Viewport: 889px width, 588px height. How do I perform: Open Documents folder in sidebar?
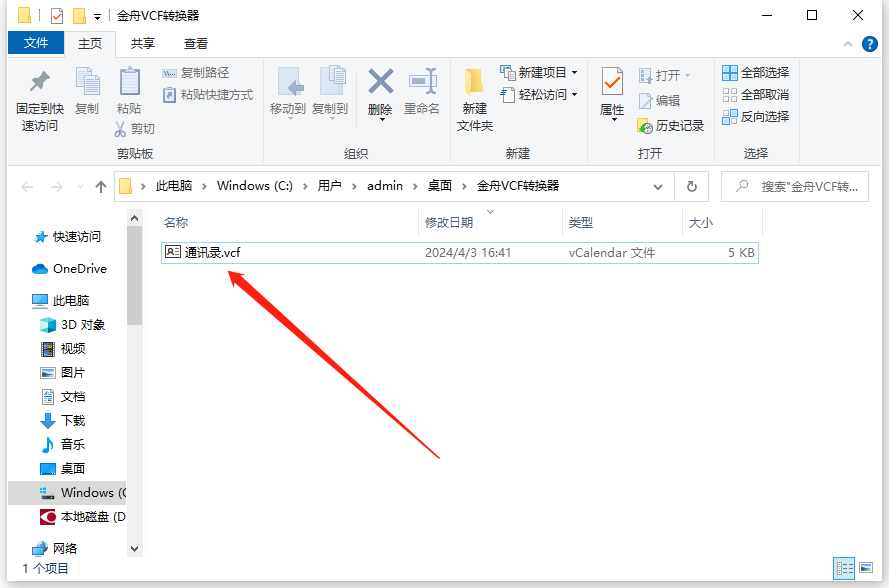click(63, 396)
